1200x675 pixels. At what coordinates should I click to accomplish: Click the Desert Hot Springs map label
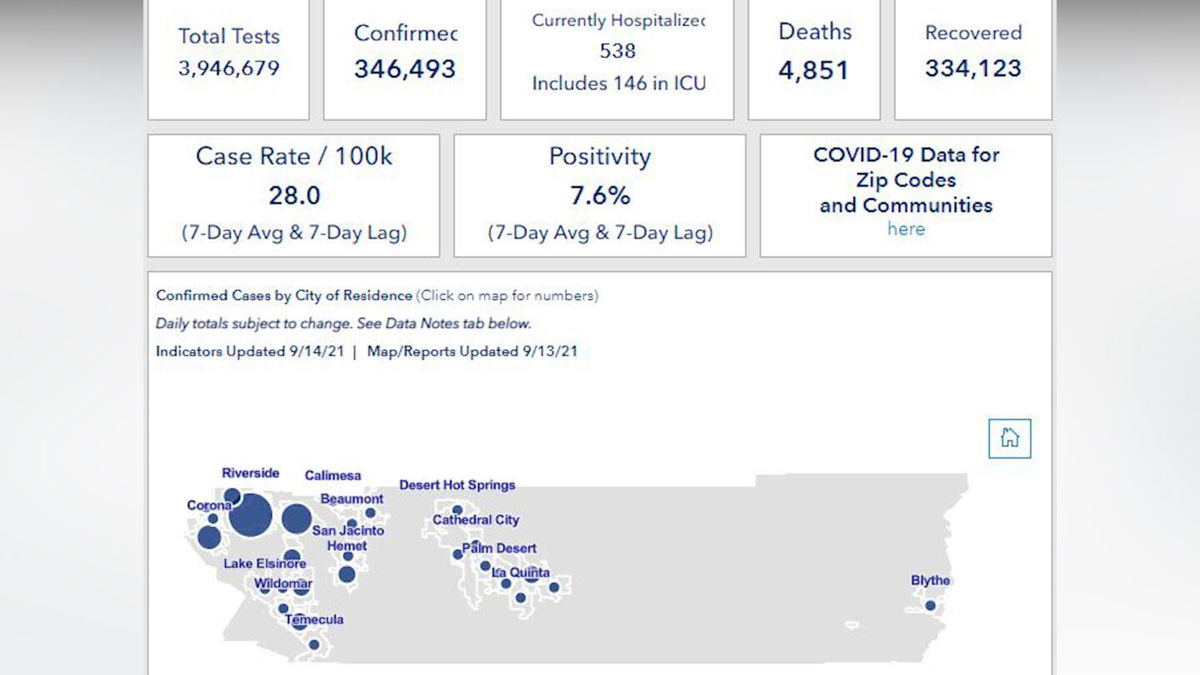[457, 485]
